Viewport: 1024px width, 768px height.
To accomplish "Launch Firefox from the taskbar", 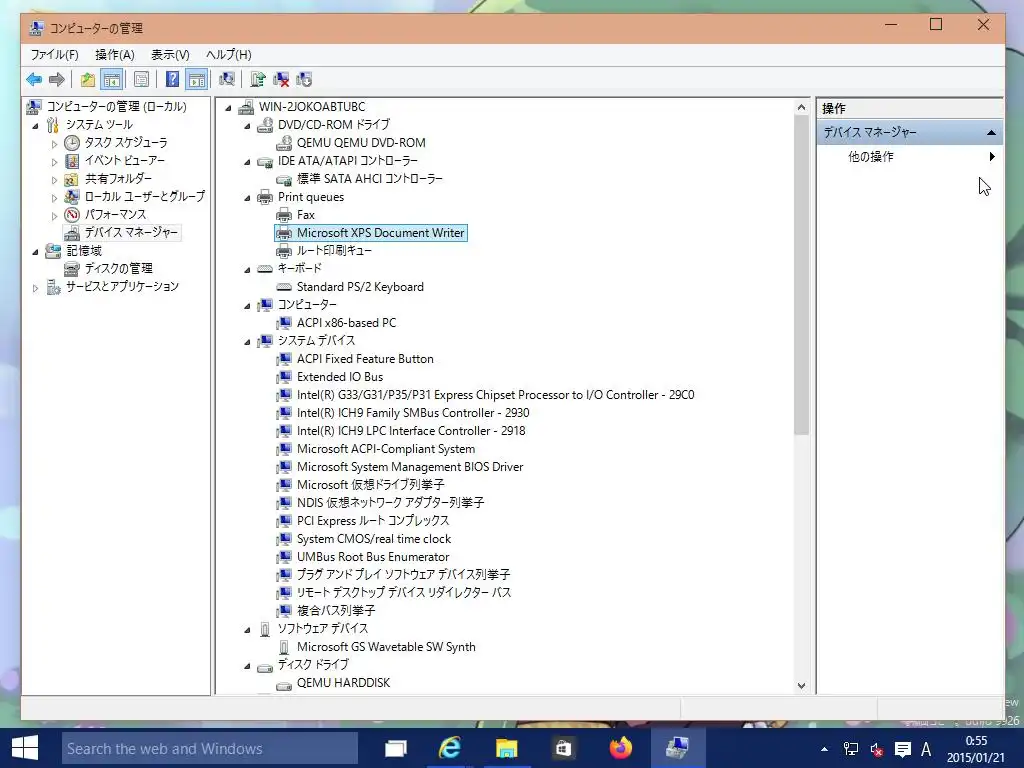I will [620, 748].
